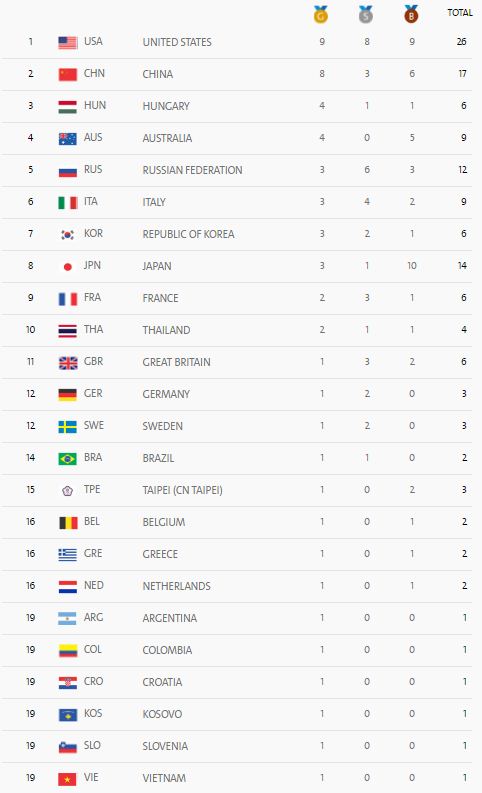The width and height of the screenshot is (482, 793).
Task: Click the Hungary flag icon
Action: coord(68,106)
